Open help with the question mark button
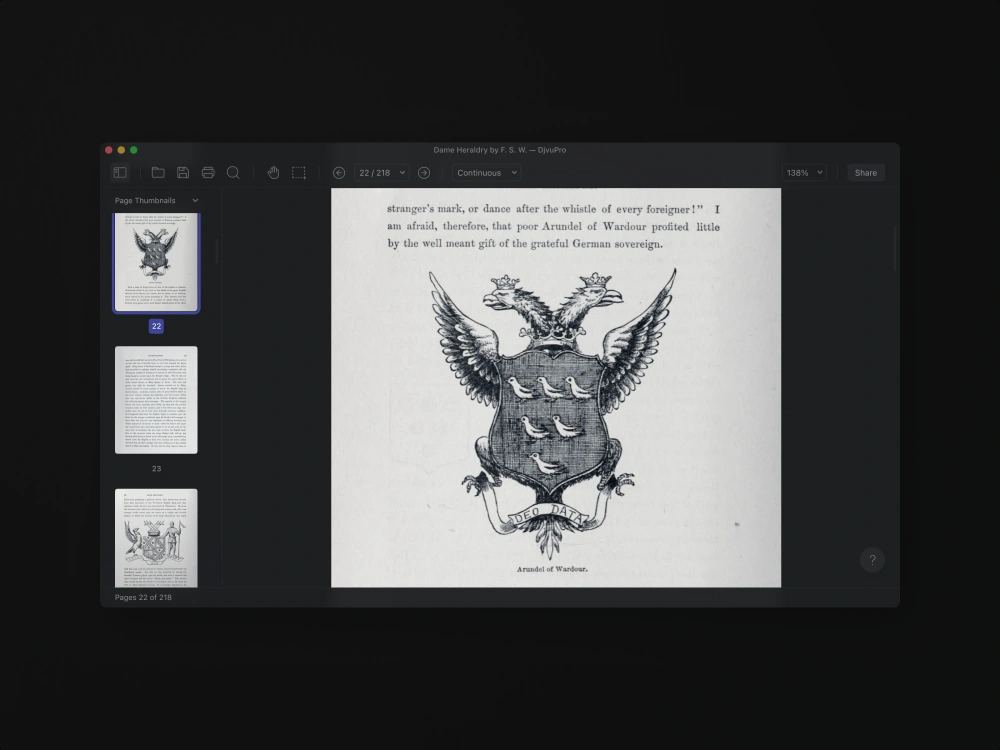 click(x=872, y=560)
